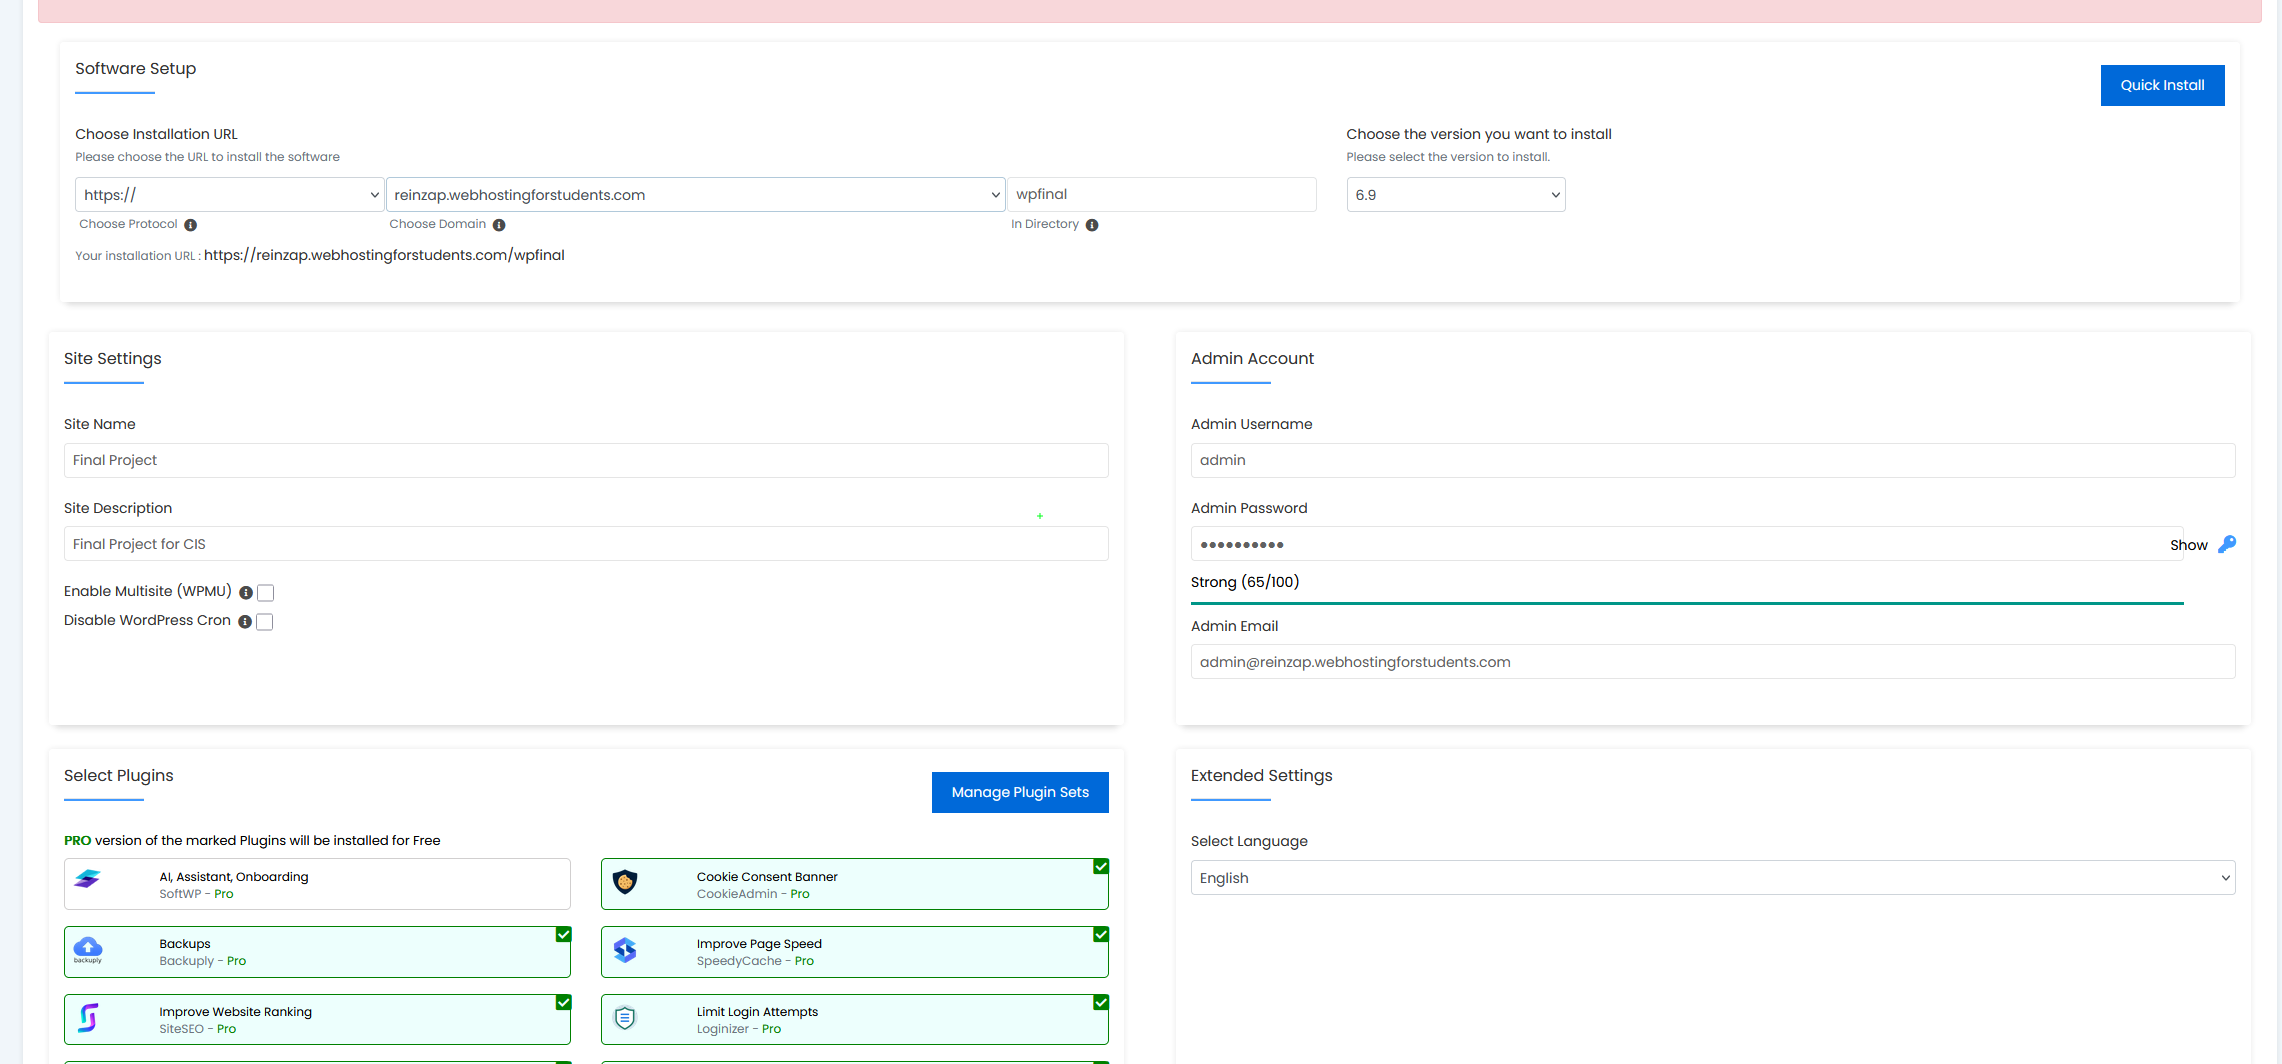
Task: Expand the domain selection dropdown
Action: (695, 195)
